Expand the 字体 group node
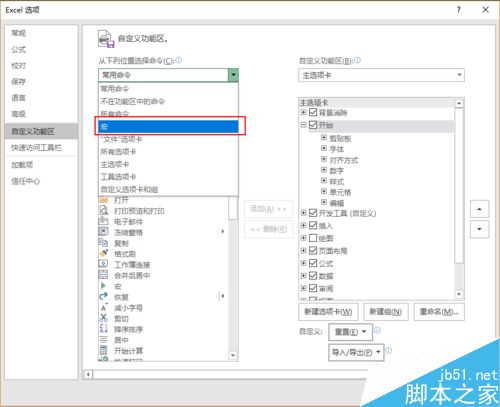 pos(324,148)
